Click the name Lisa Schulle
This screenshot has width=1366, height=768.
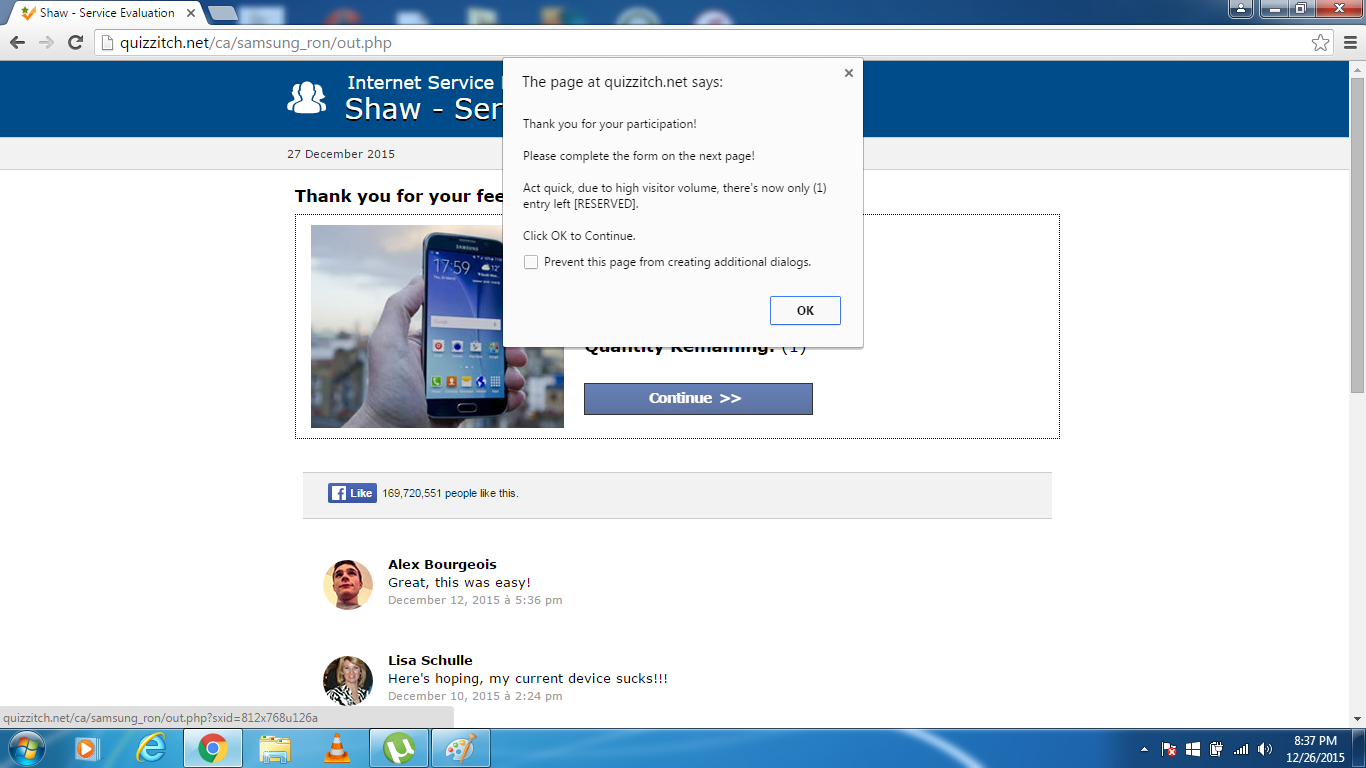tap(430, 660)
